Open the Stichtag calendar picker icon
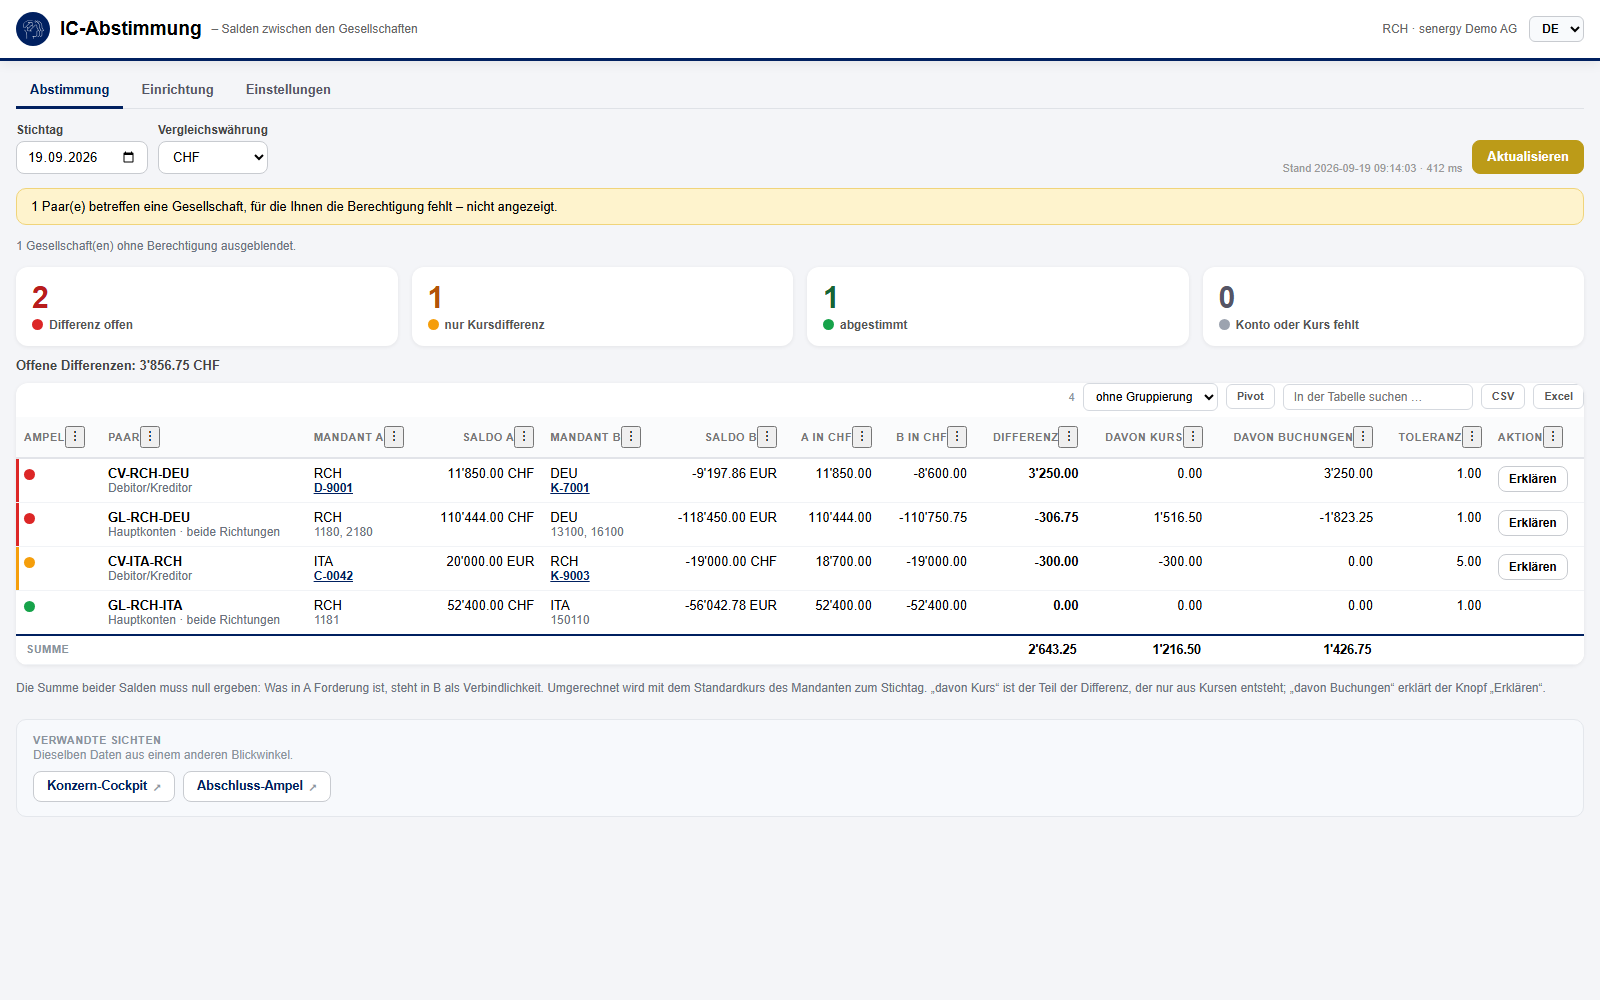Image resolution: width=1600 pixels, height=1000 pixels. (128, 157)
